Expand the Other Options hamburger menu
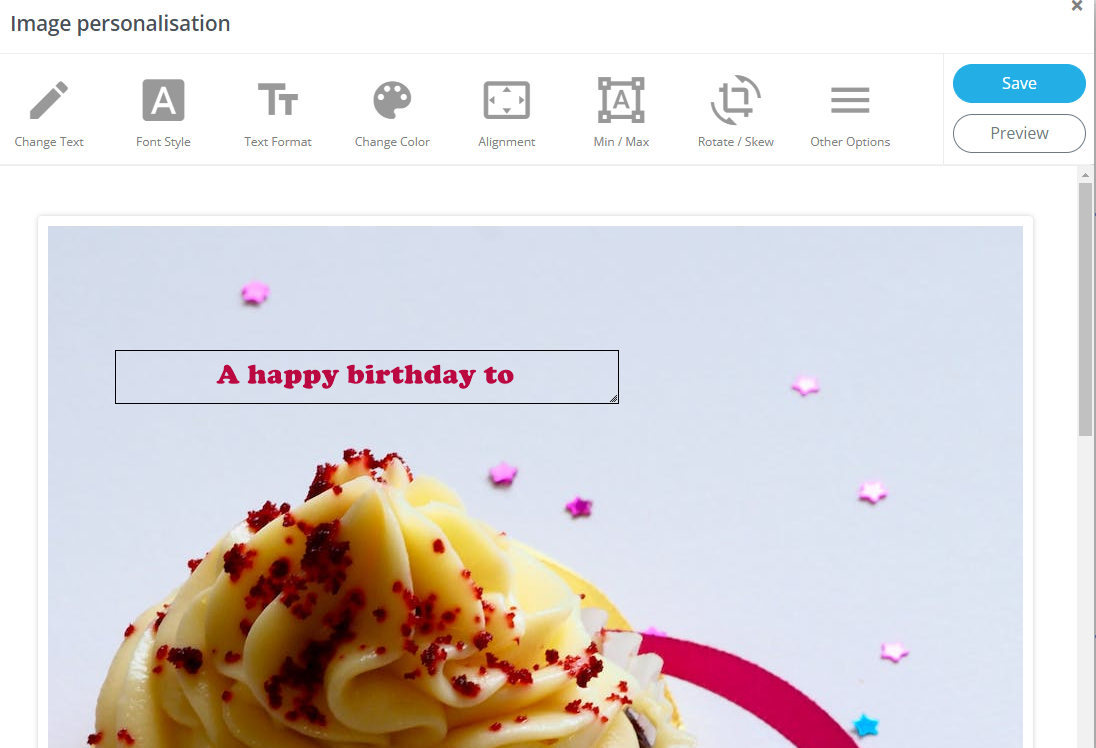 coord(850,100)
